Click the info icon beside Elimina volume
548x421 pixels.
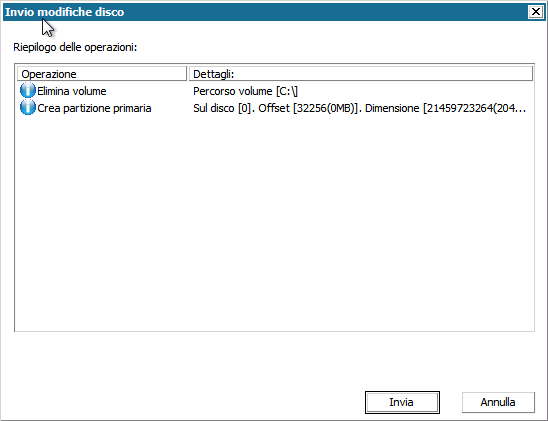(x=28, y=90)
